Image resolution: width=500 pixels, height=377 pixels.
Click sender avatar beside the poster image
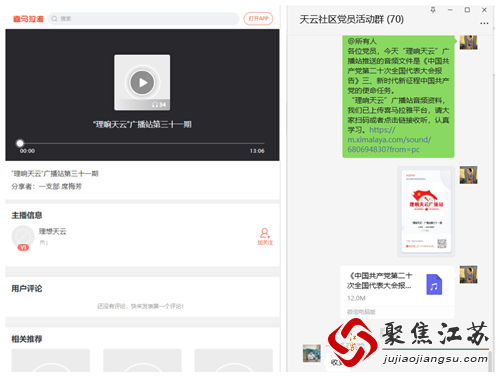(x=468, y=175)
